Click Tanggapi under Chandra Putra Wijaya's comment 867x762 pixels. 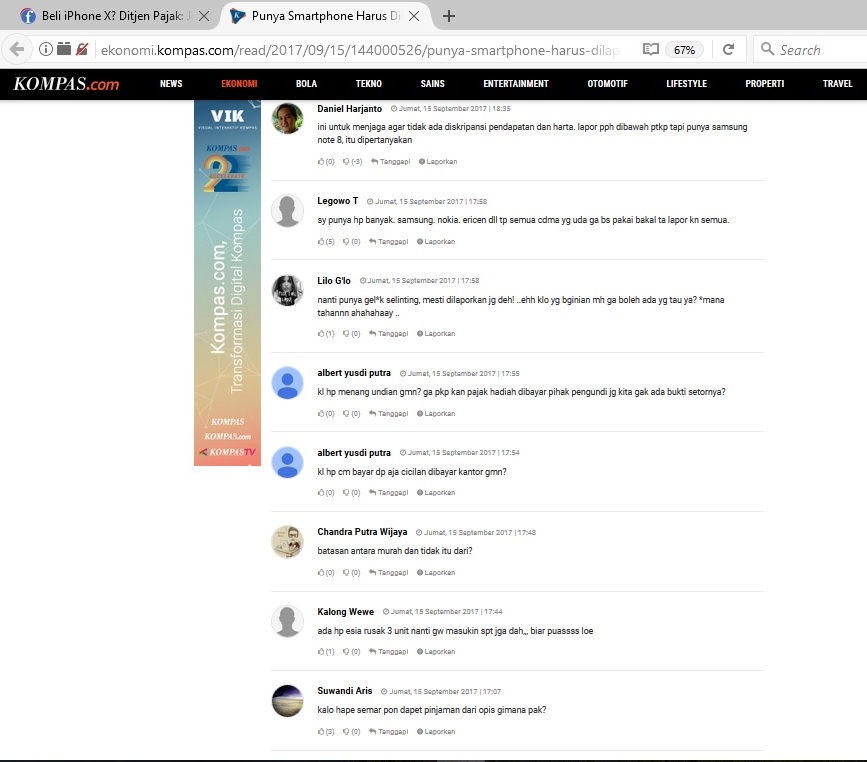click(390, 573)
